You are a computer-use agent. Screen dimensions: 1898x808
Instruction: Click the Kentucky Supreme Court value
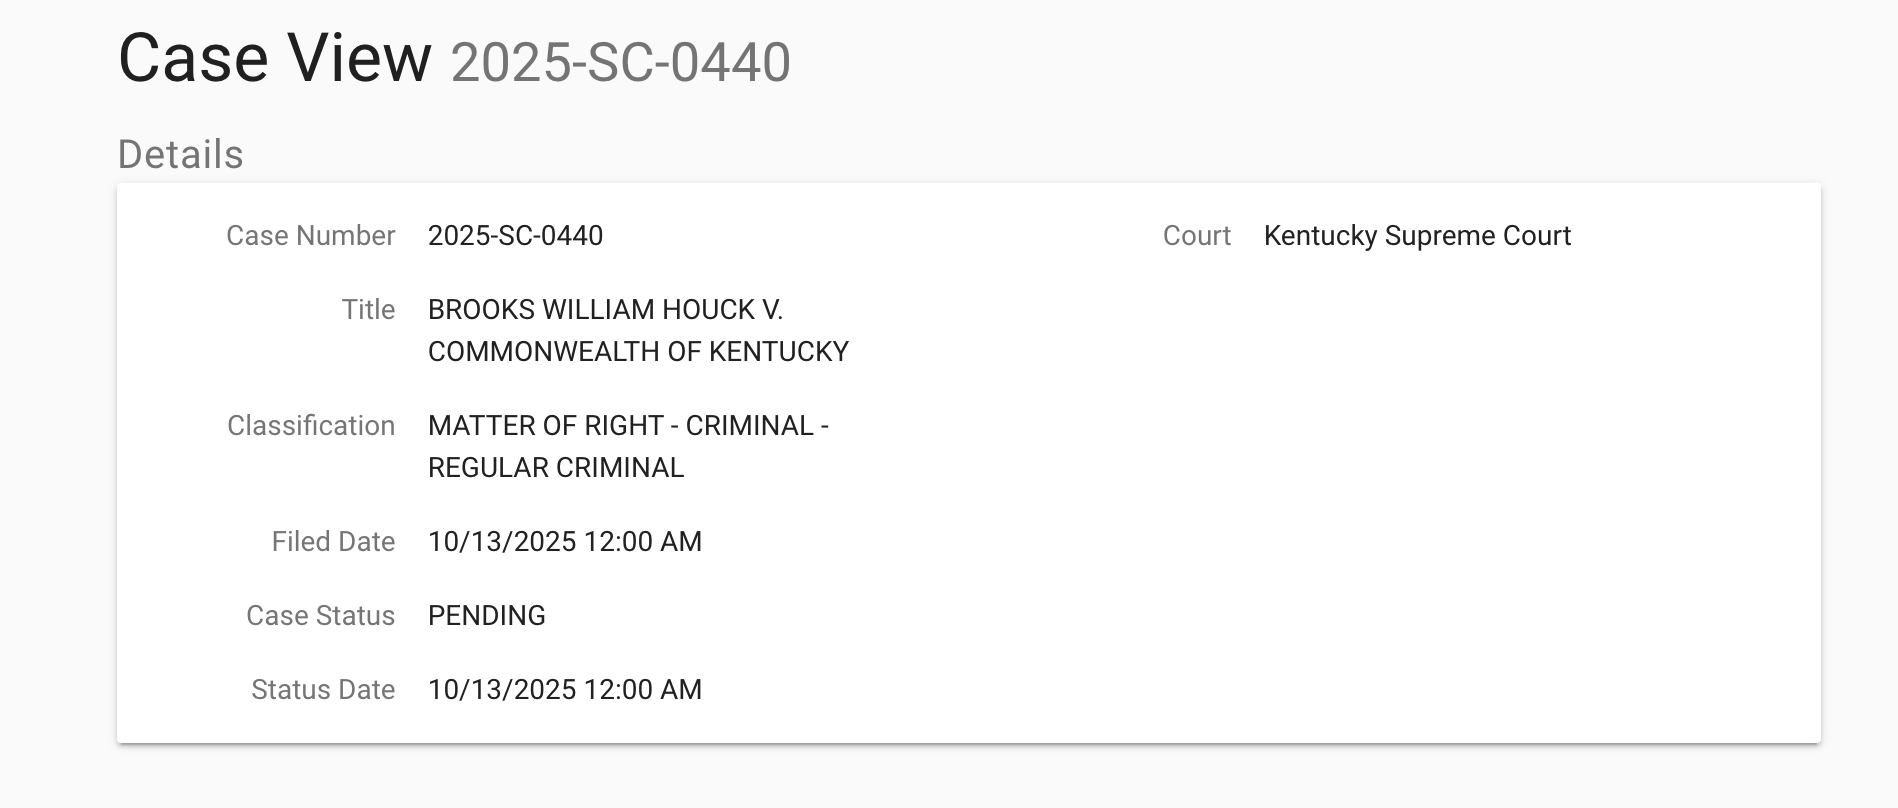[x=1417, y=236]
